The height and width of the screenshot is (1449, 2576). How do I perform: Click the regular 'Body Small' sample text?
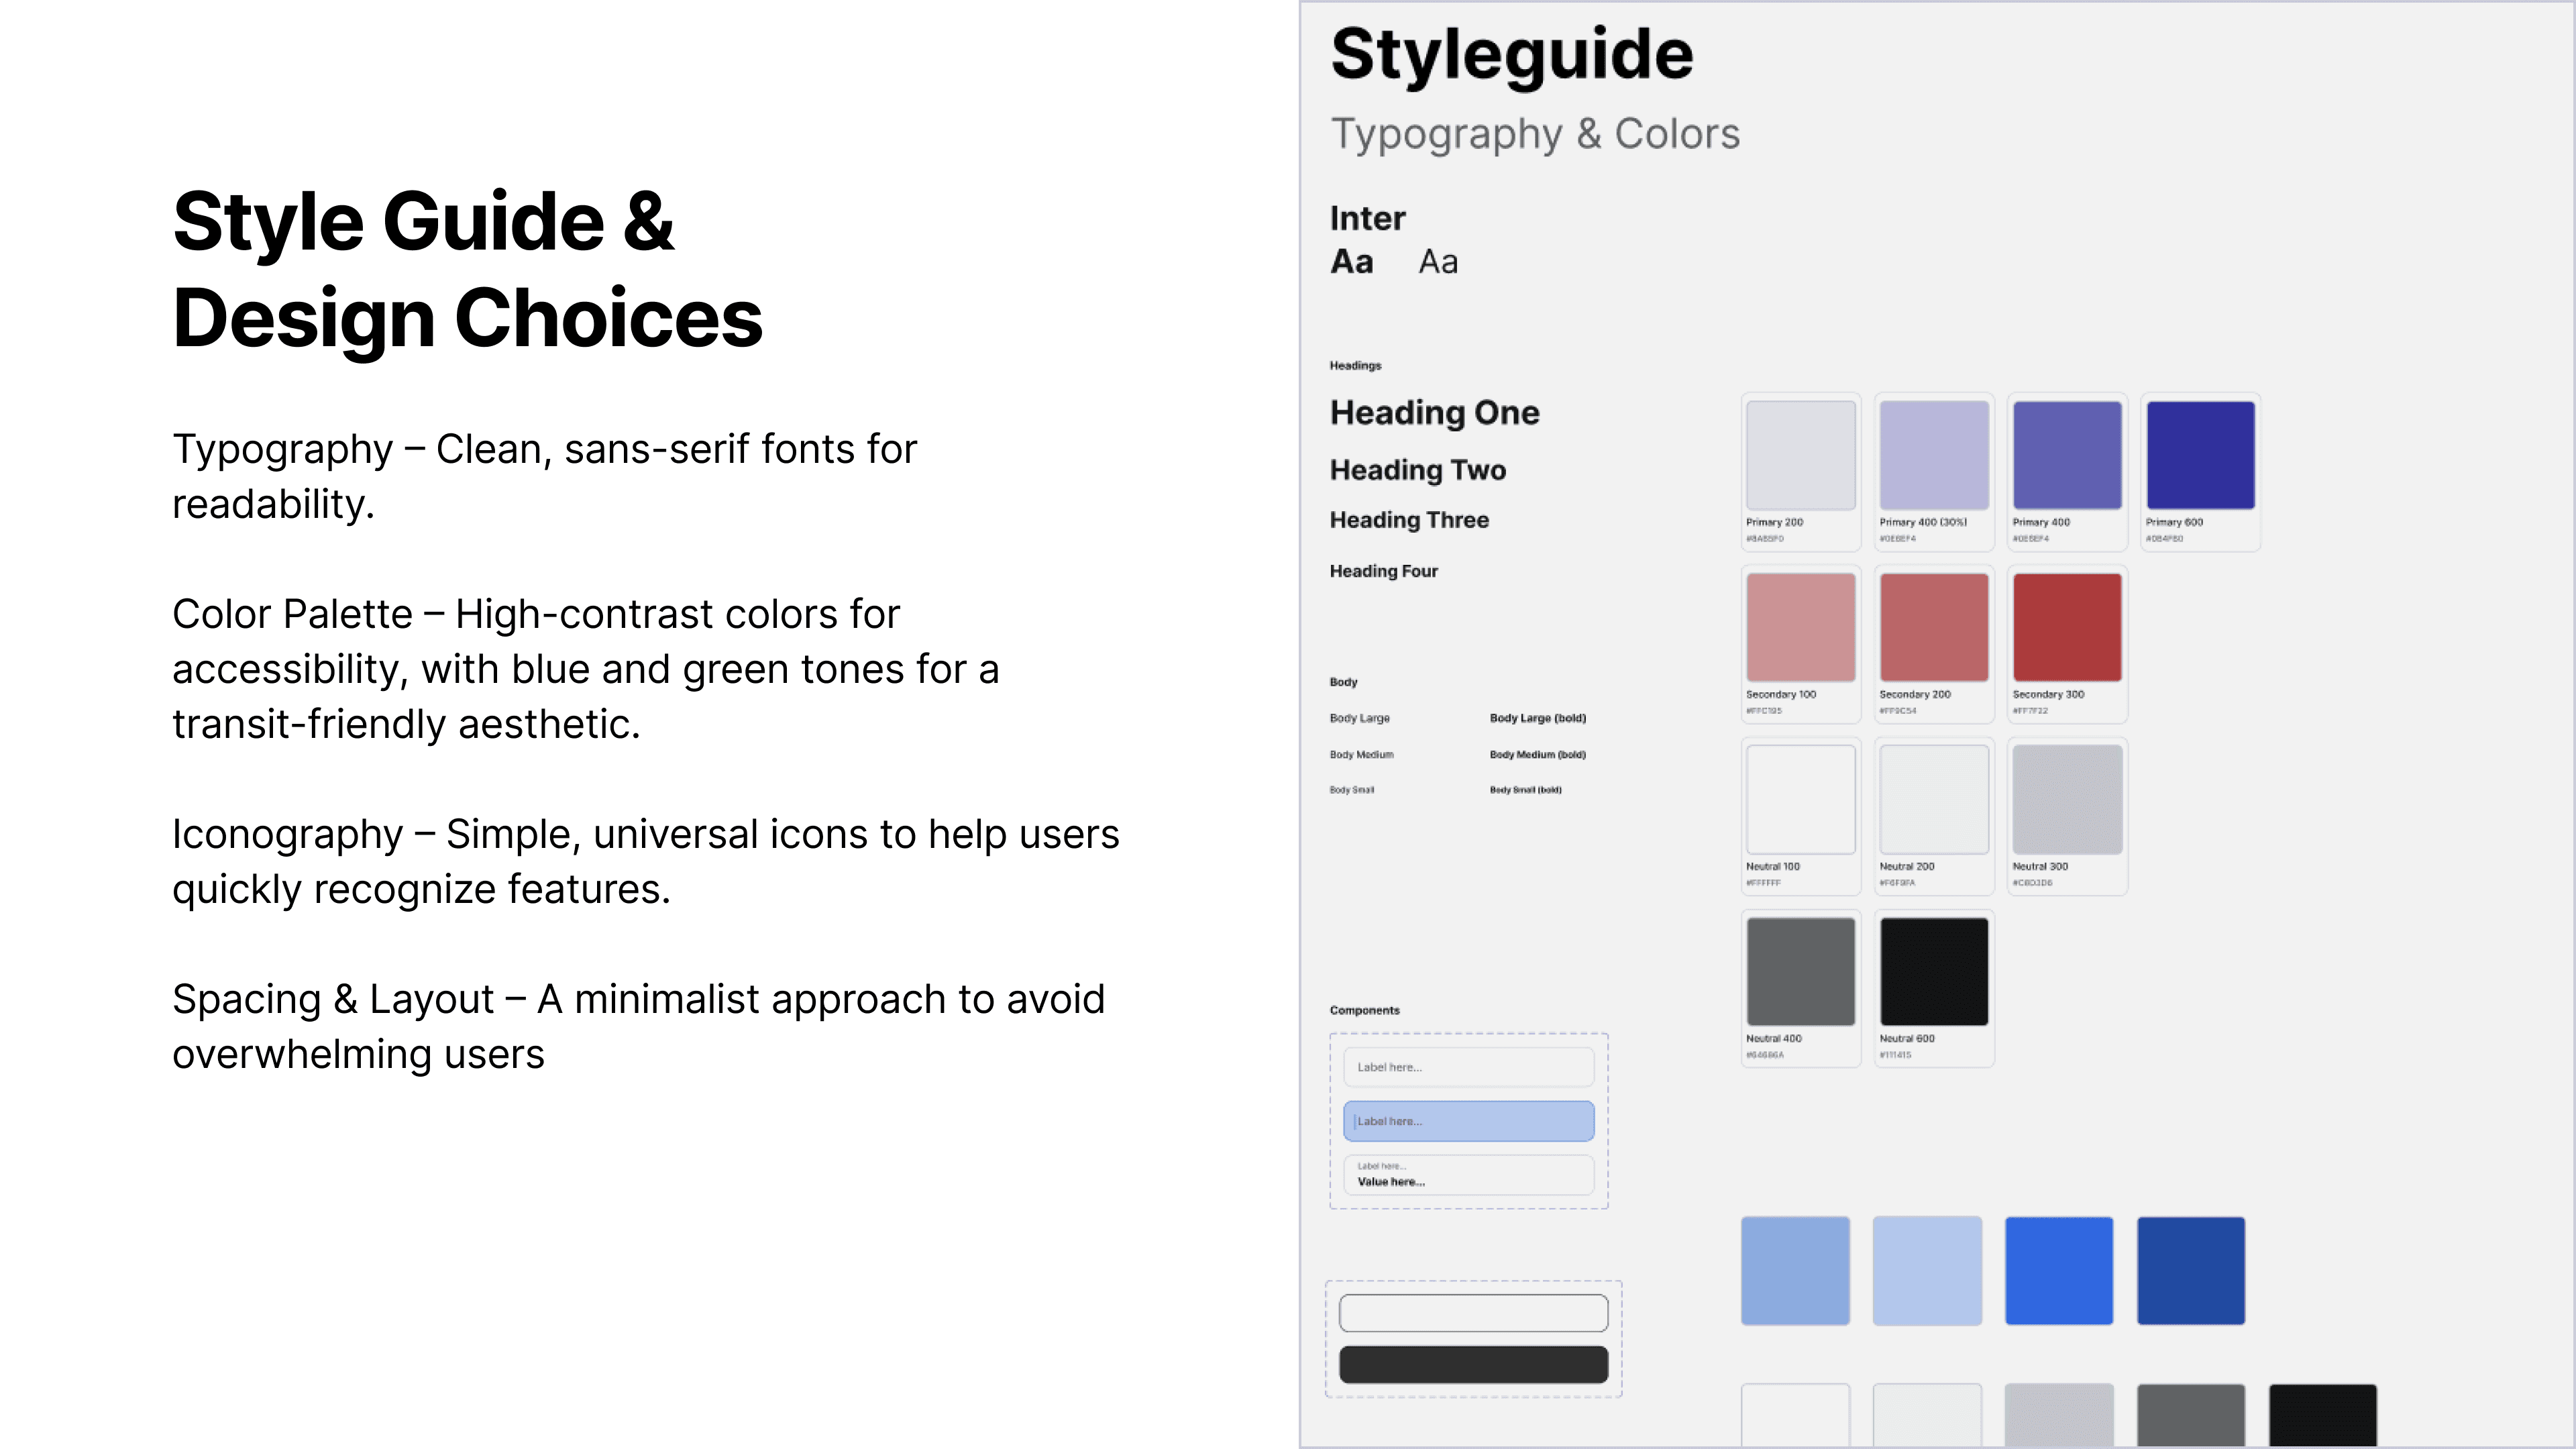[1351, 790]
